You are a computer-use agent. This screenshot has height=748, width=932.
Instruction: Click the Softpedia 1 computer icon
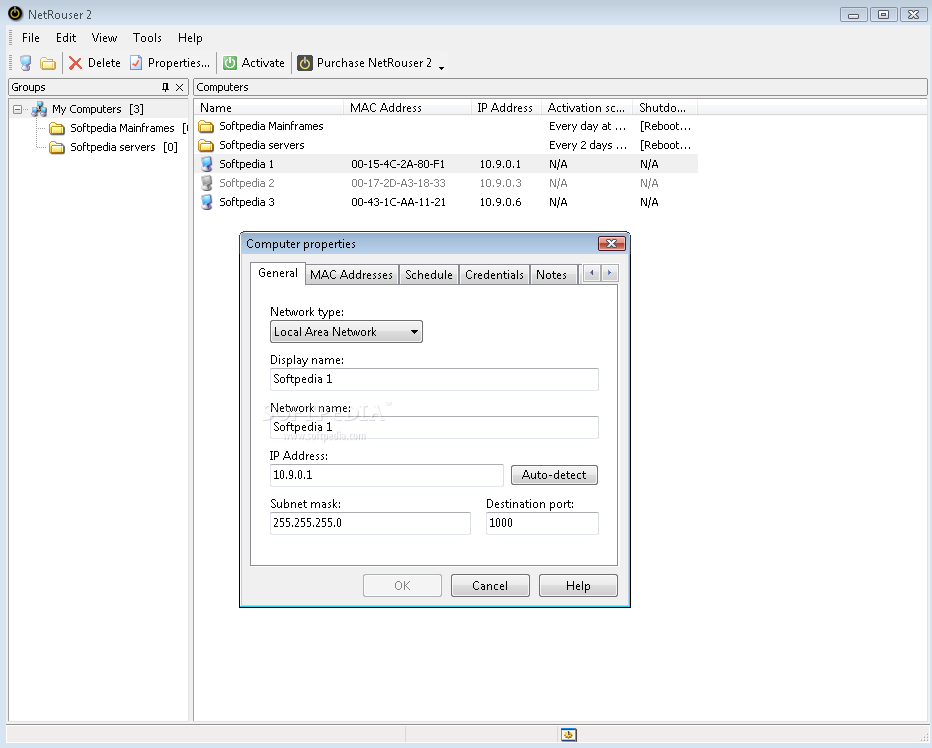(x=206, y=164)
